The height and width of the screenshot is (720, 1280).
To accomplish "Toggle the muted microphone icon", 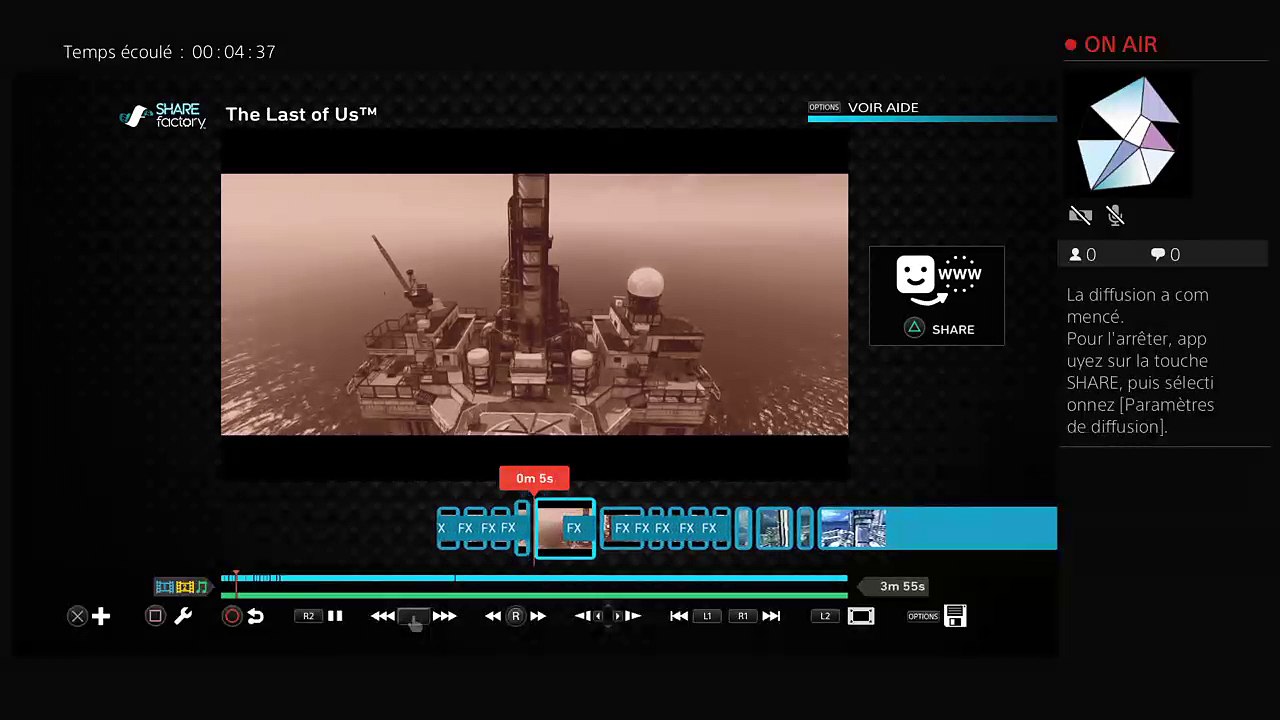I will coord(1116,215).
